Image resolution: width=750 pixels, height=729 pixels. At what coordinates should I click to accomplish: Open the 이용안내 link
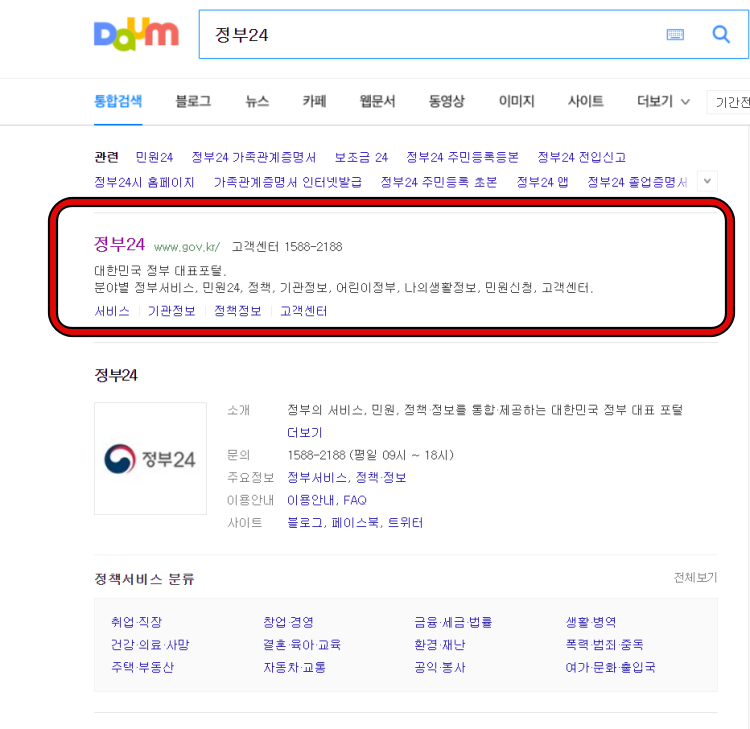(310, 500)
